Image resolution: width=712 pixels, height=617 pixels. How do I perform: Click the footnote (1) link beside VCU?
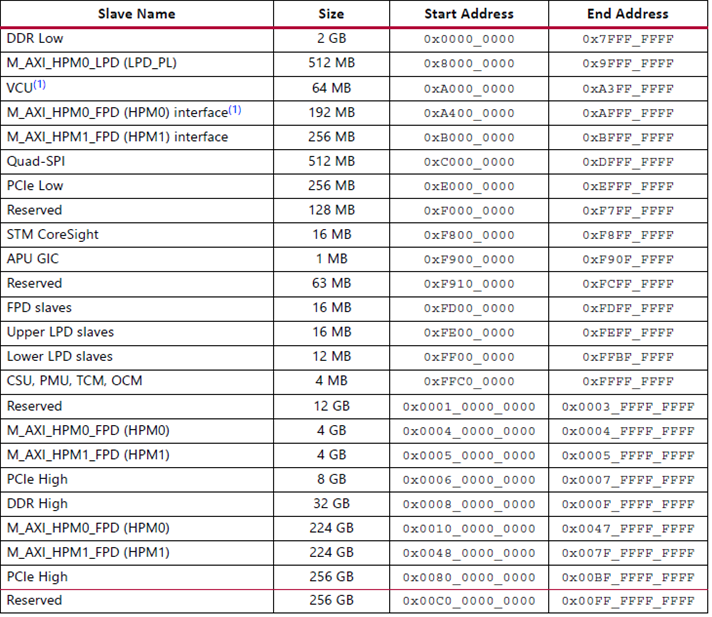click(x=40, y=84)
